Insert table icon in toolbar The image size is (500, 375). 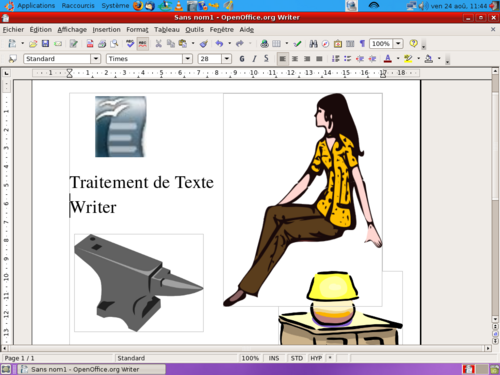click(276, 44)
